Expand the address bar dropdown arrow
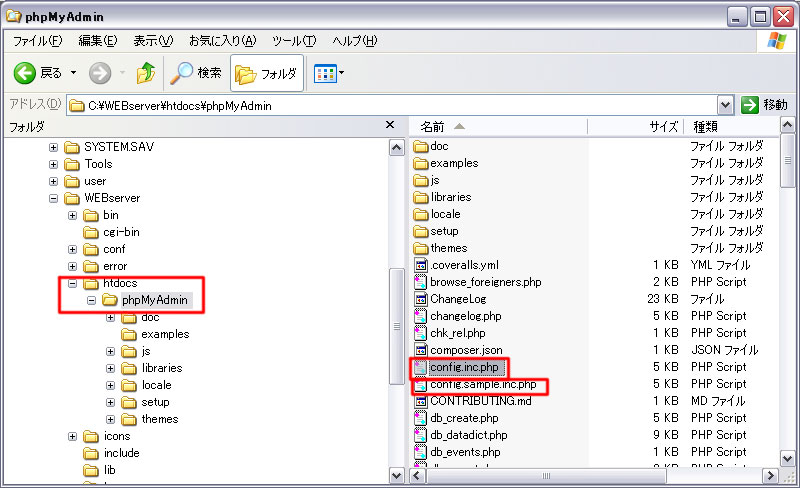This screenshot has width=800, height=488. [726, 106]
